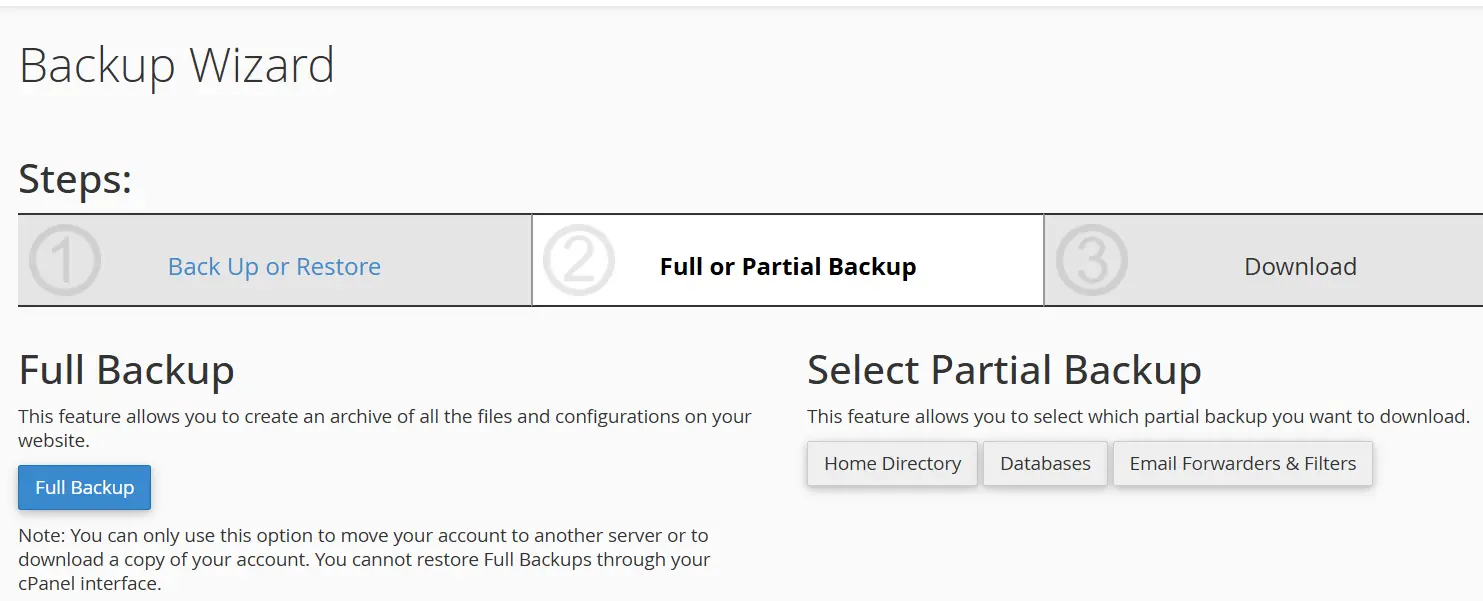Select the Back Up or Restore step link
Screen dimensions: 1483x601
coord(274,266)
